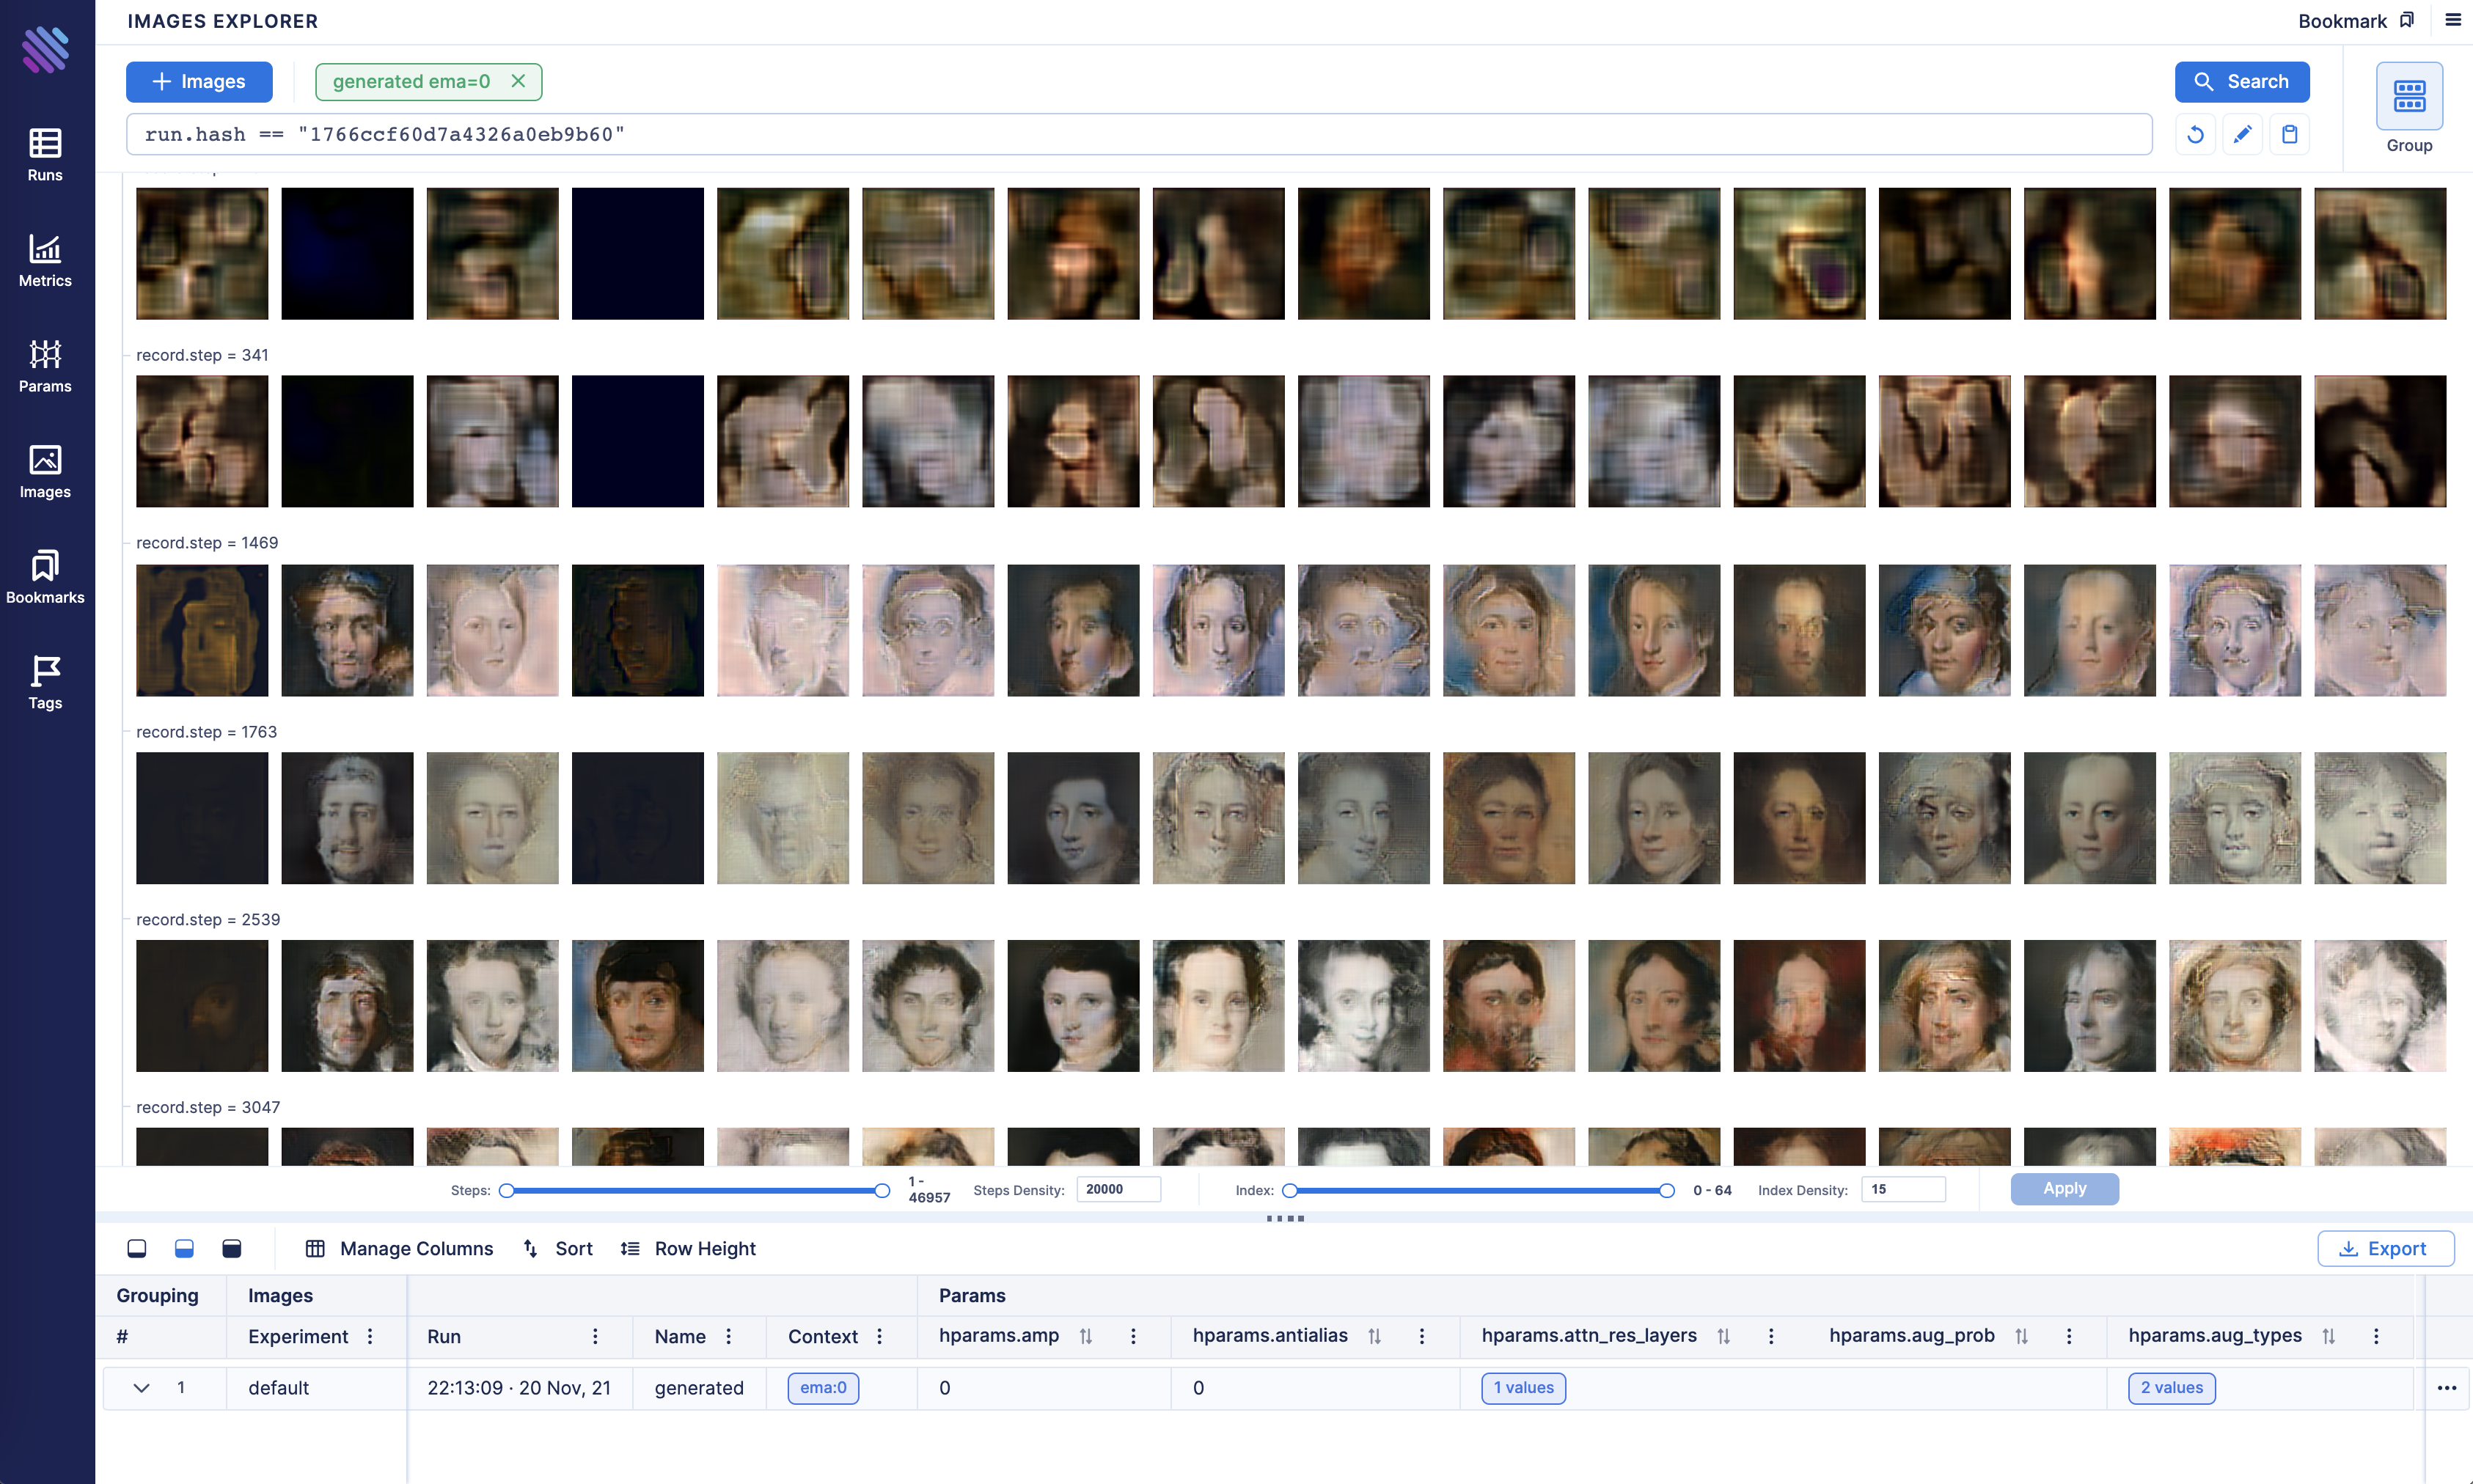2473x1484 pixels.
Task: Click the Steps slider left handle
Action: 507,1190
